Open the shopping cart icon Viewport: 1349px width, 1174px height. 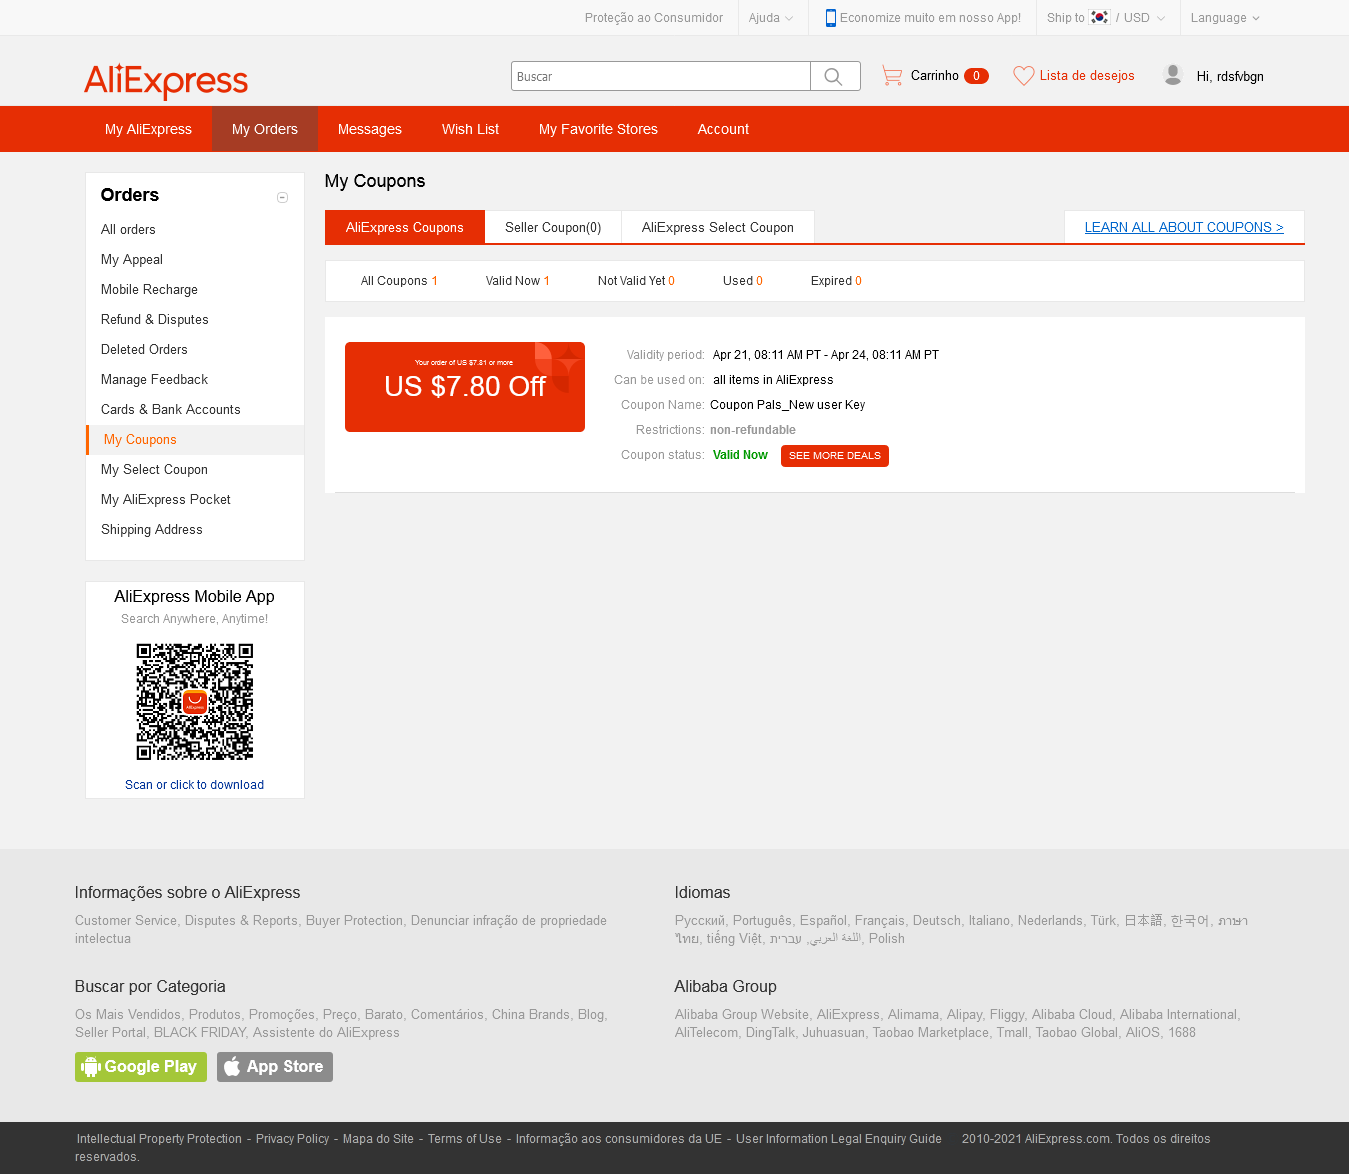pos(892,76)
